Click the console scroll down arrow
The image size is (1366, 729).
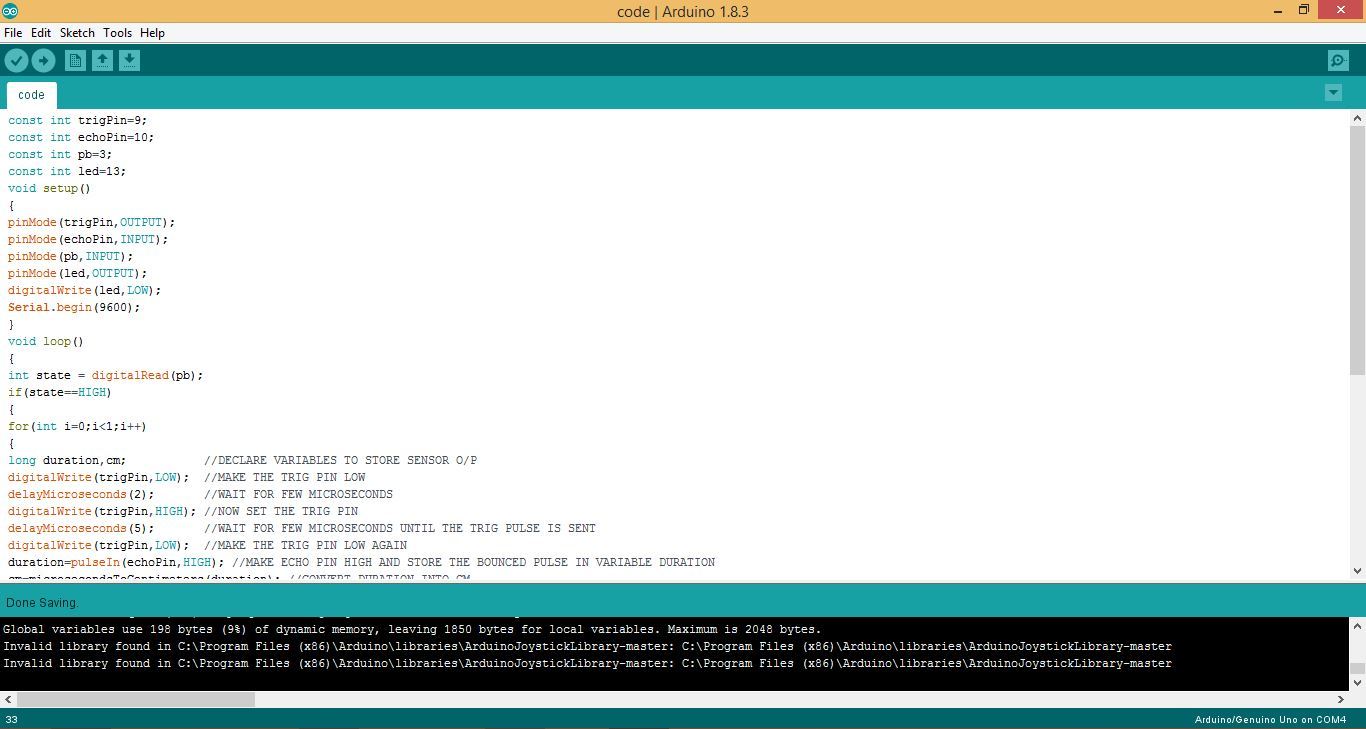[1357, 682]
